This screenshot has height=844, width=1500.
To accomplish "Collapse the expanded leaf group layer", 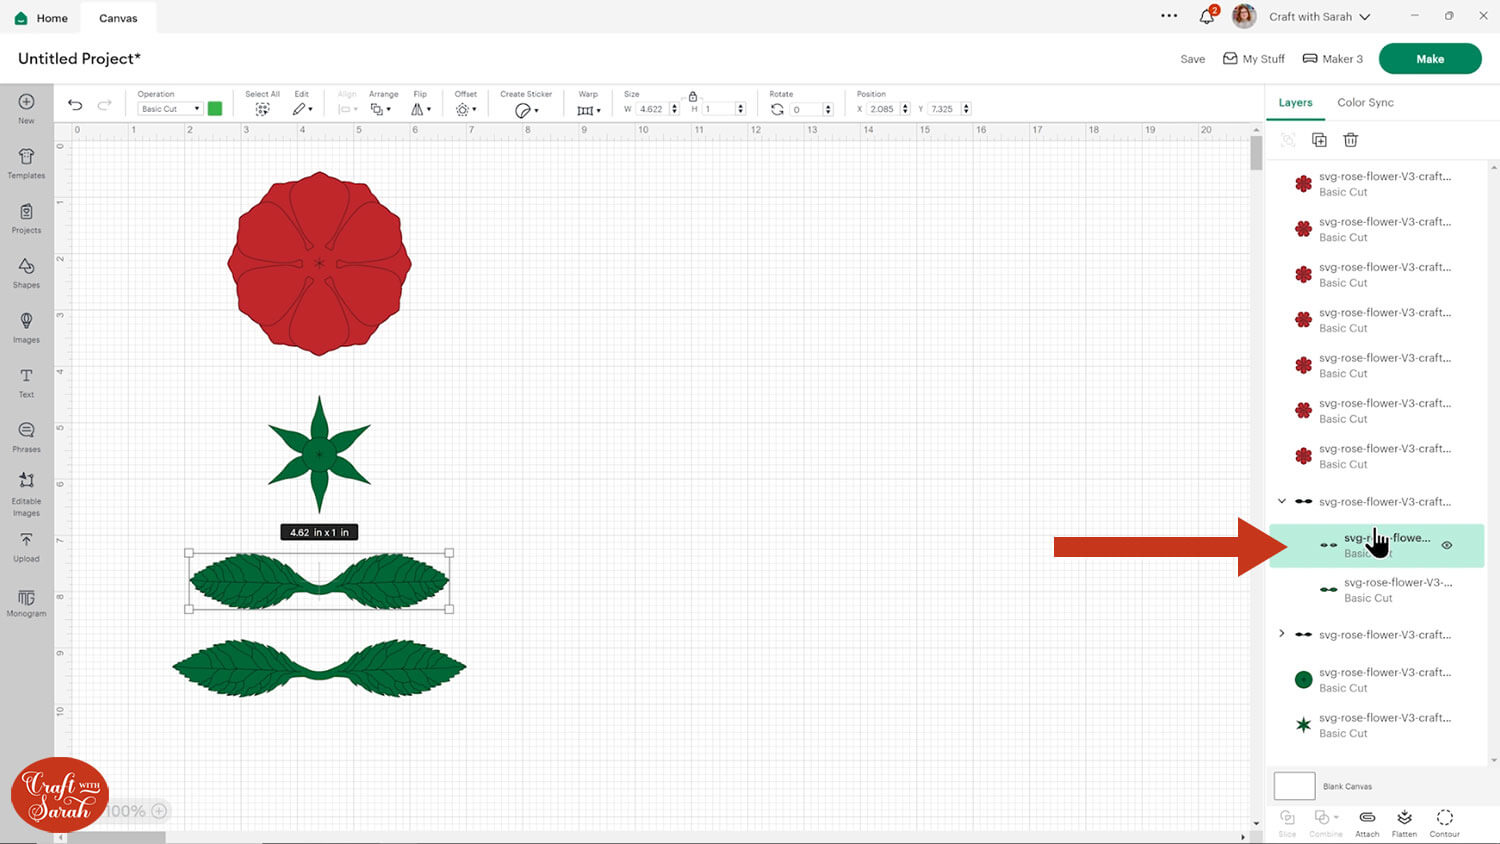I will click(x=1282, y=501).
